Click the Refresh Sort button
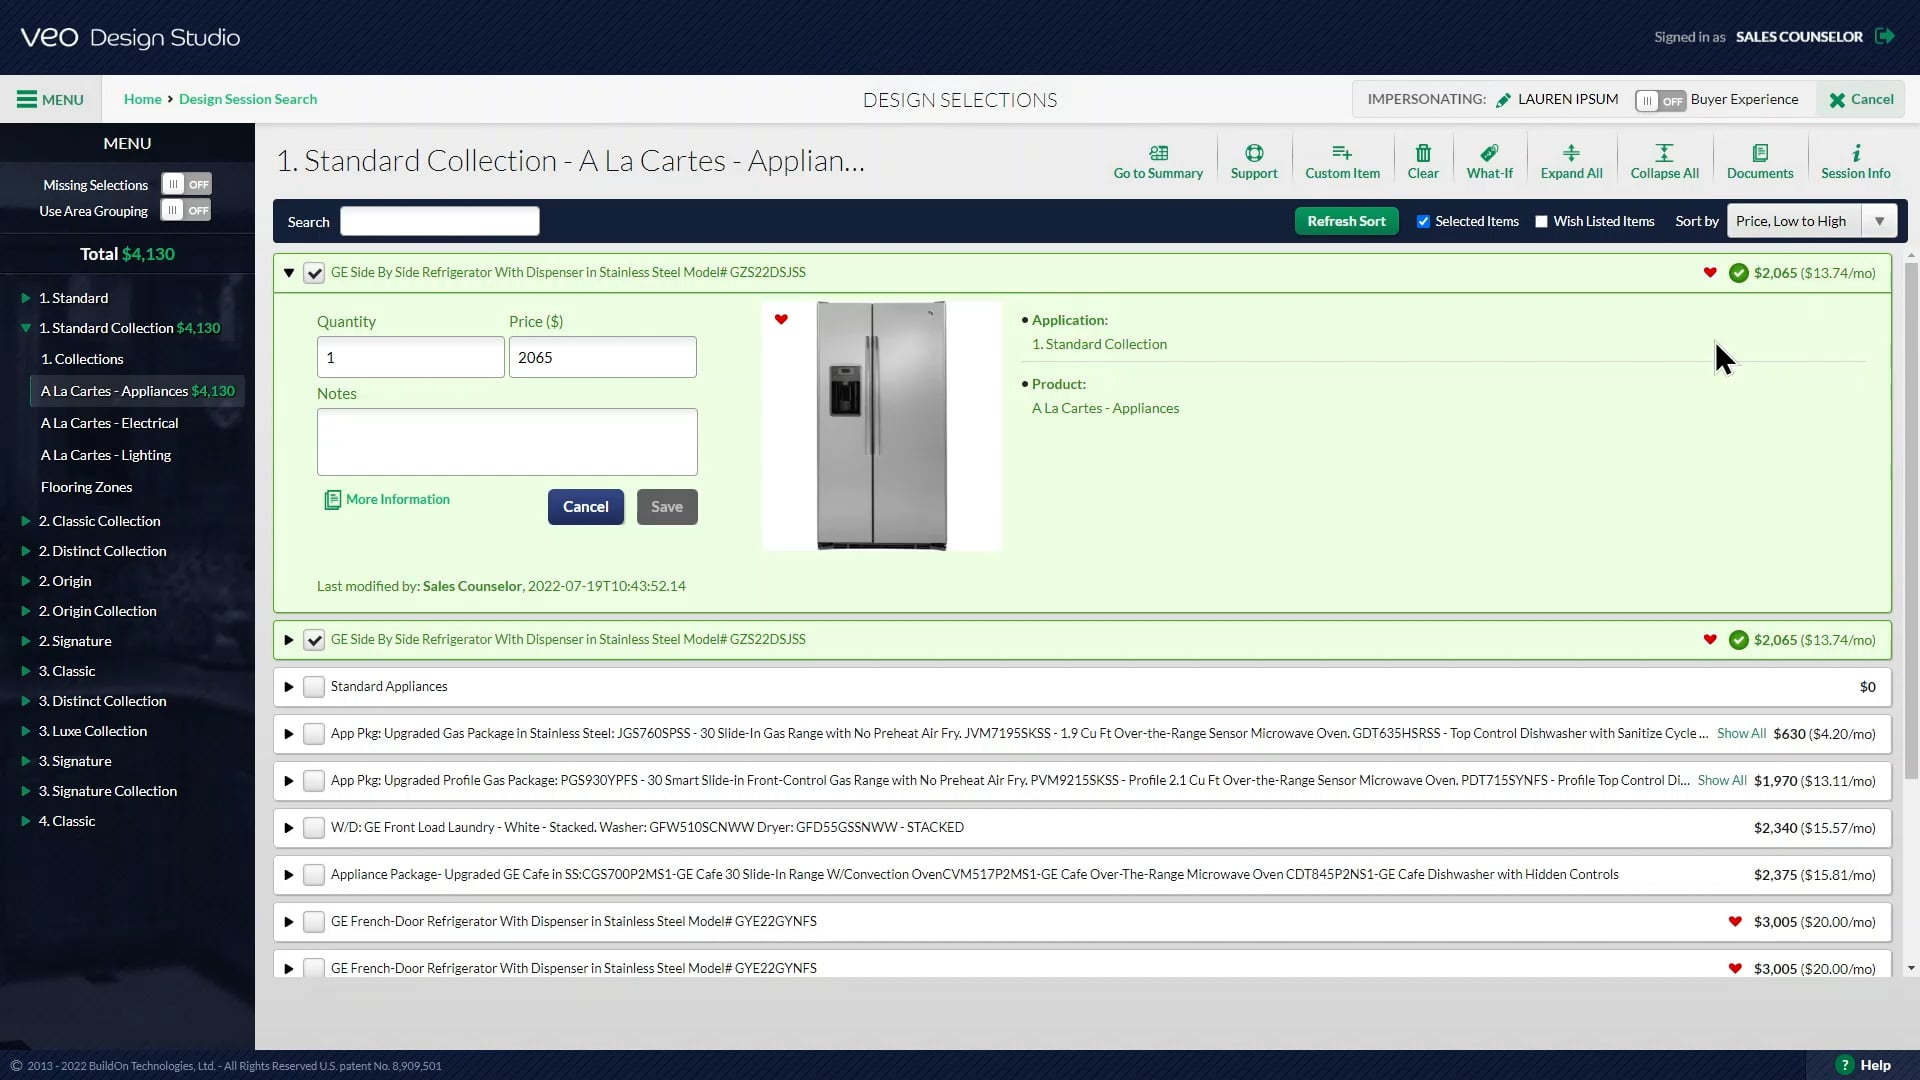Screen dimensions: 1920x1080 pyautogui.click(x=1346, y=221)
